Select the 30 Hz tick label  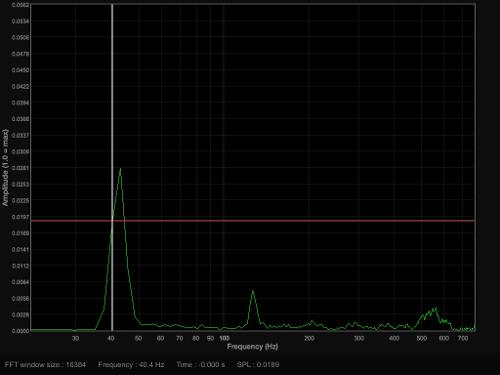(76, 338)
